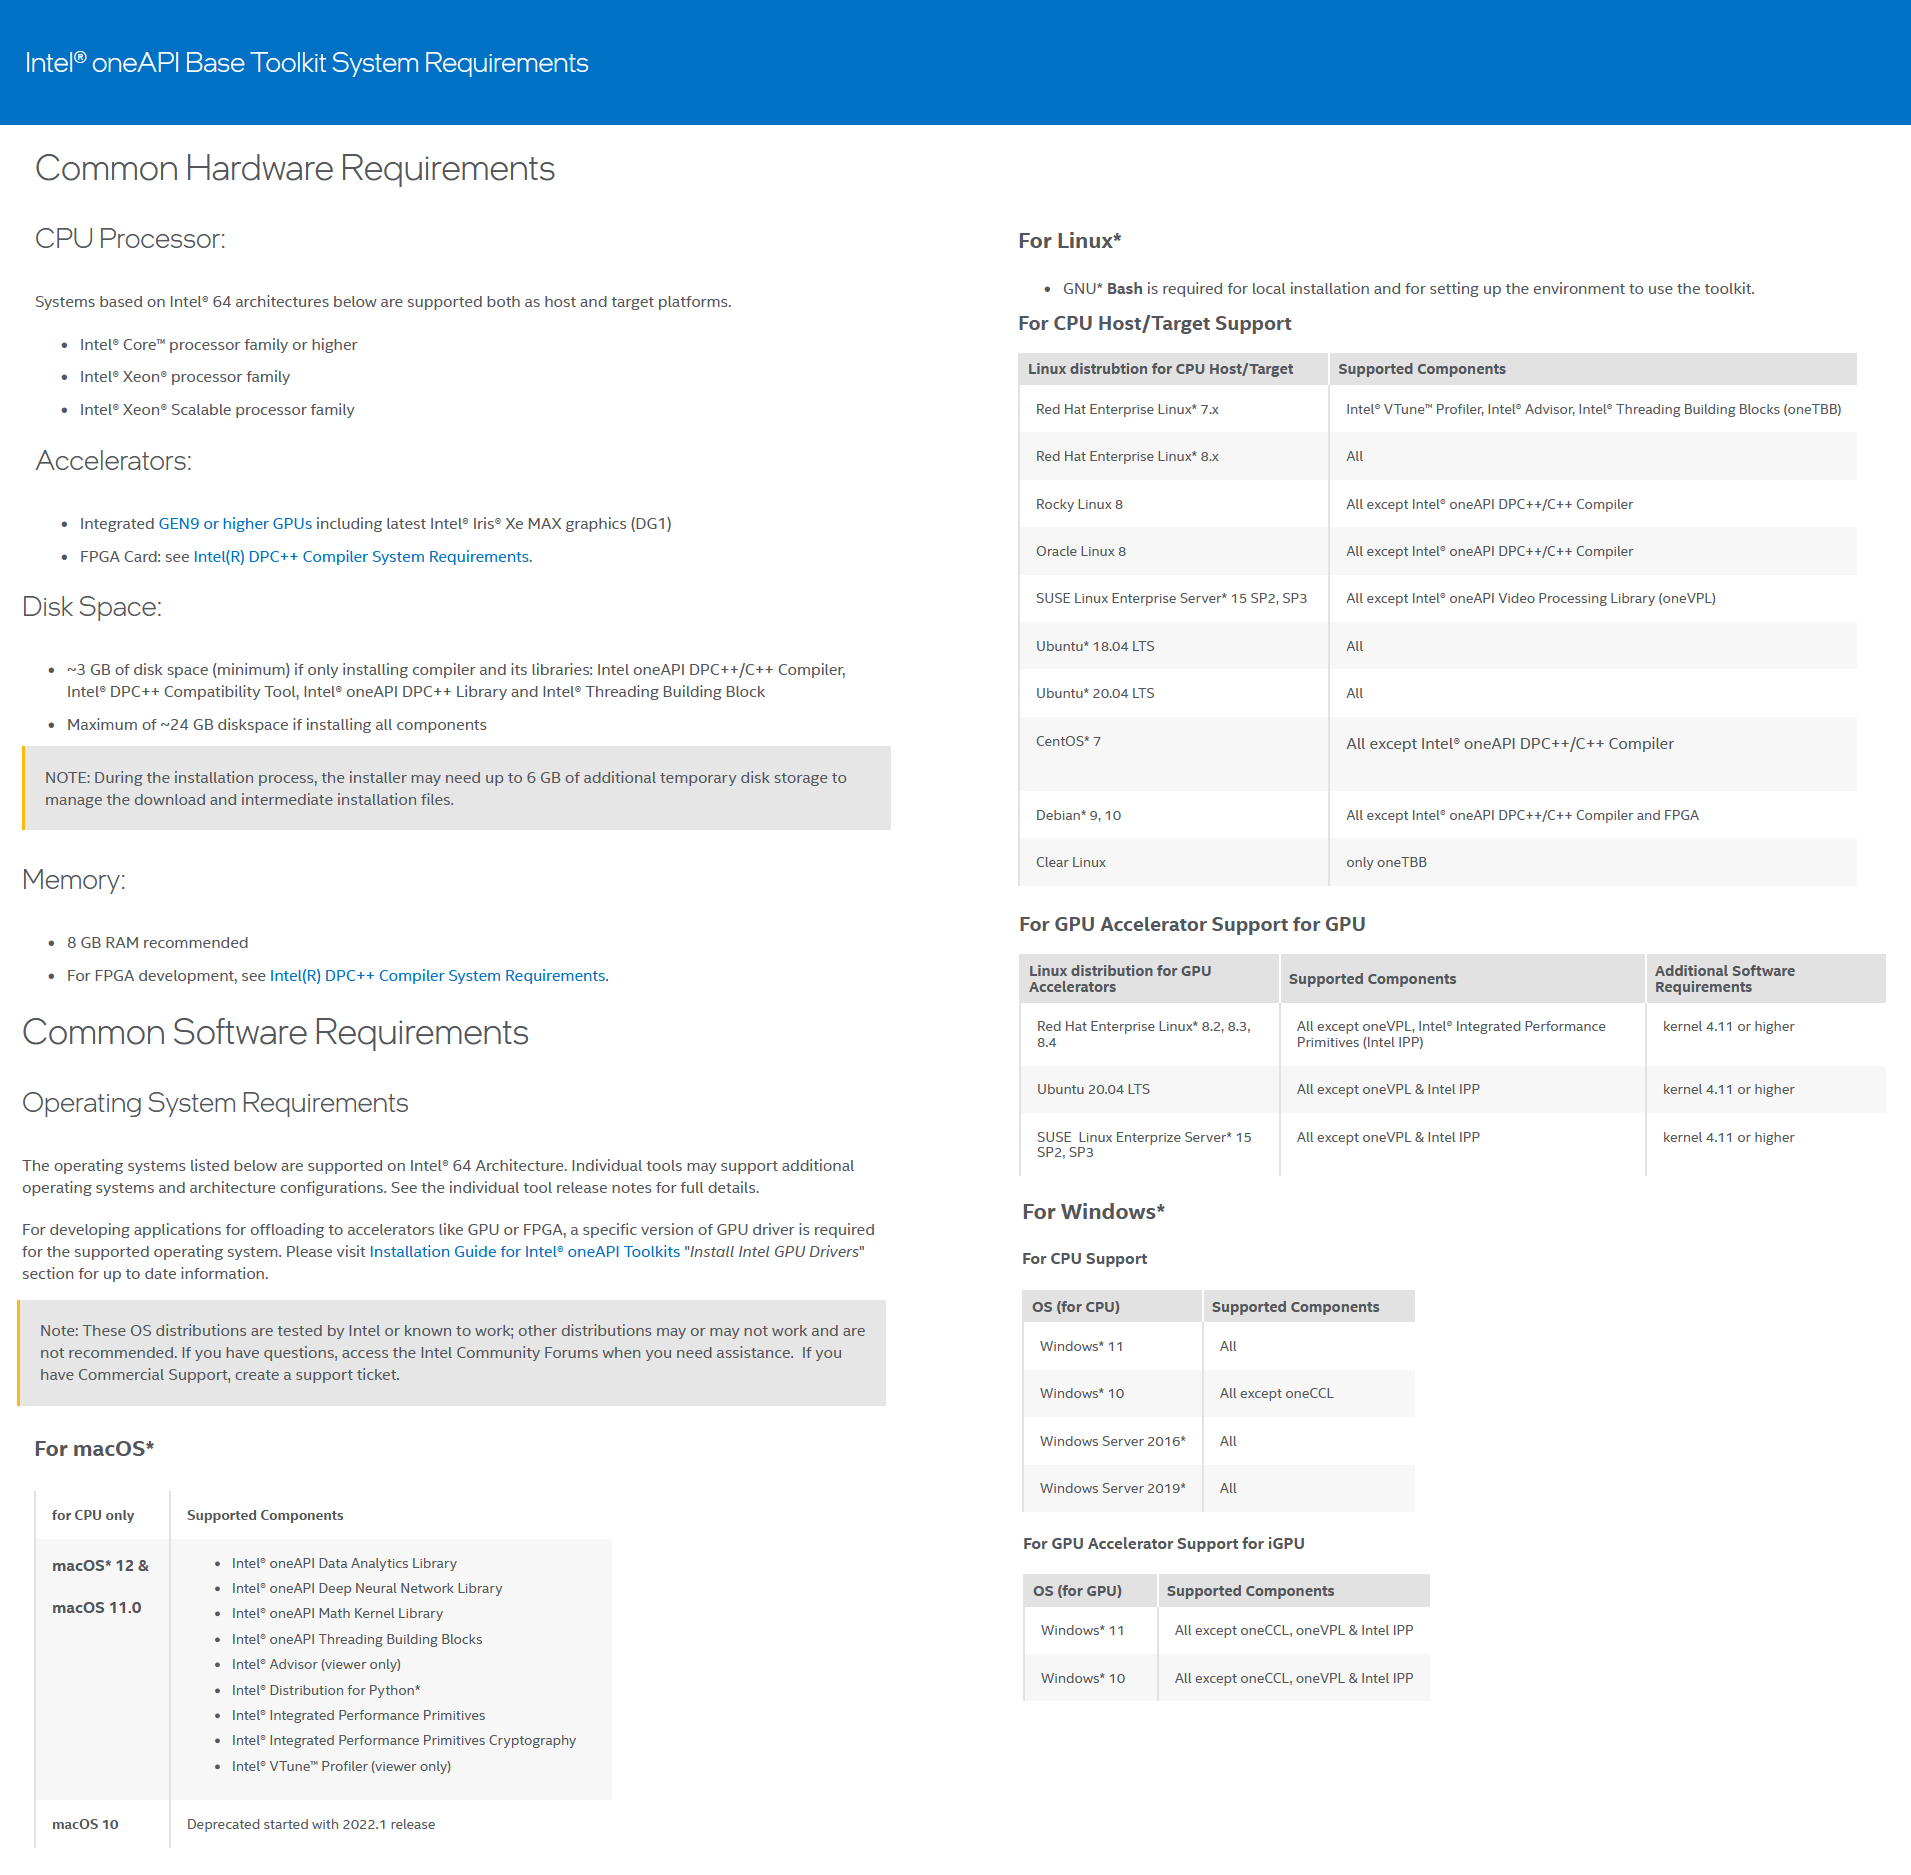The width and height of the screenshot is (1911, 1875).
Task: Click the macOS 10 table cell
Action: (x=103, y=1824)
